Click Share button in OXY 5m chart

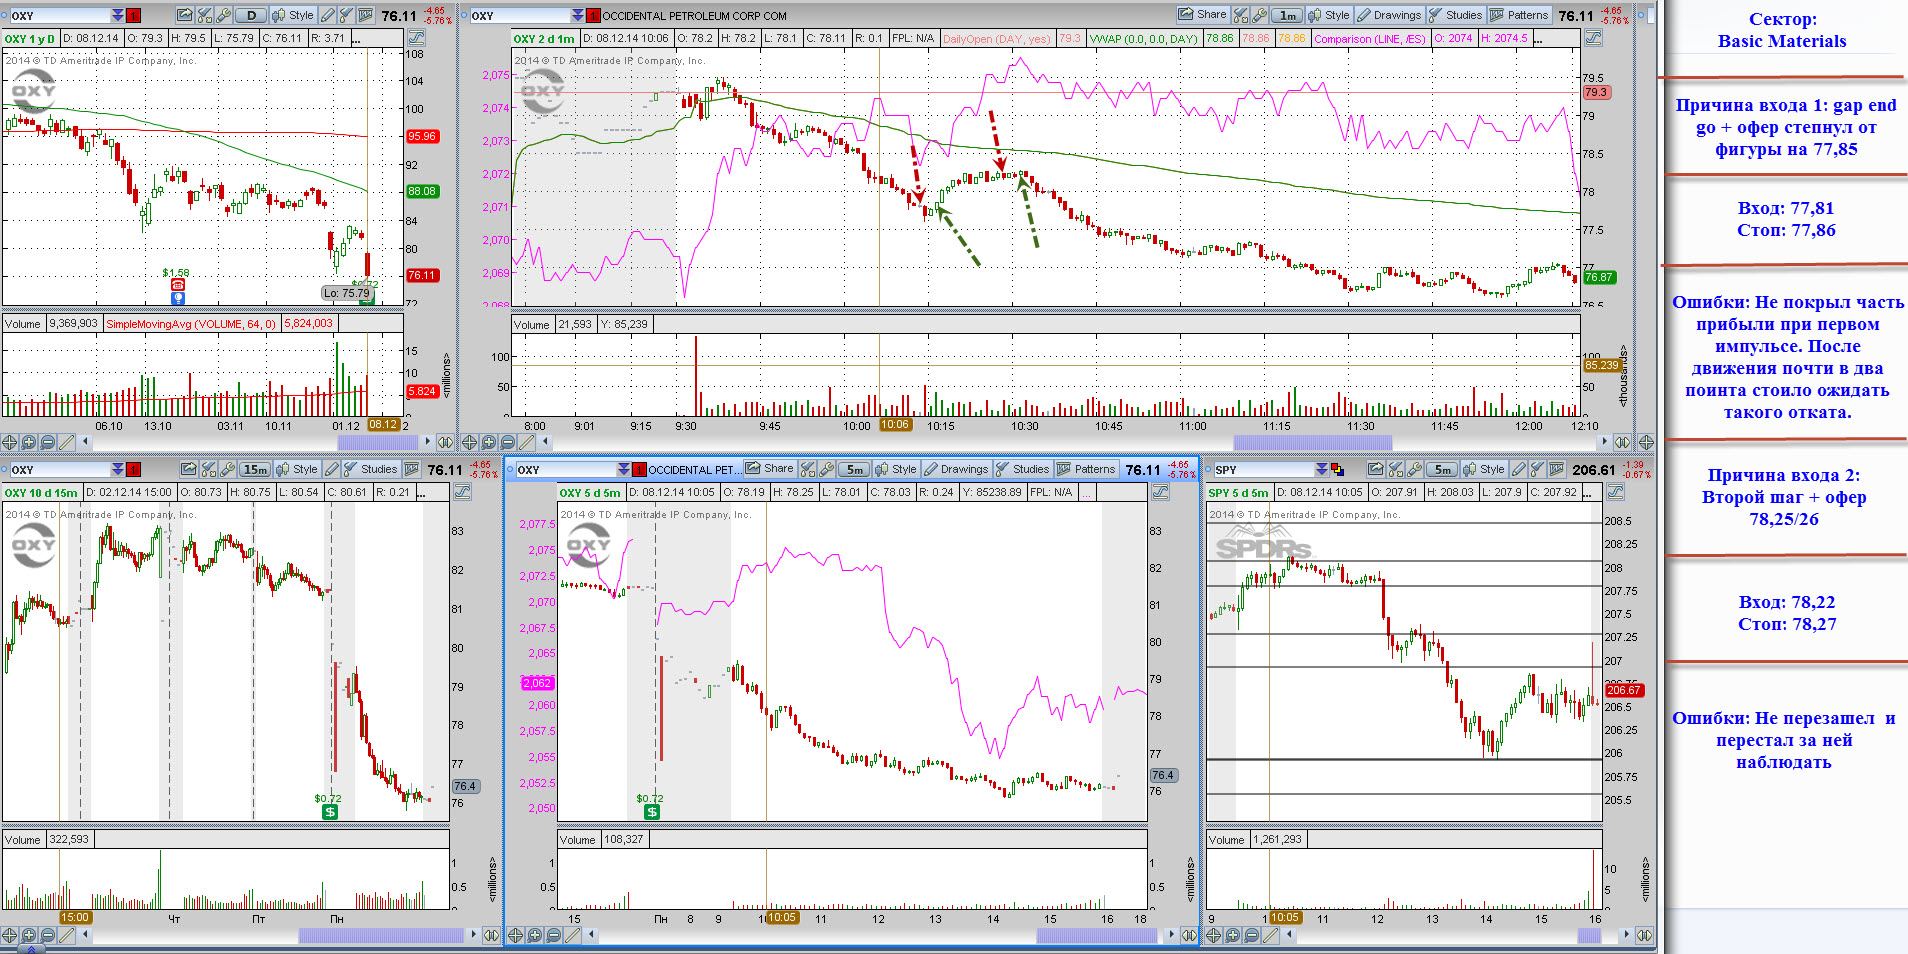[x=770, y=469]
